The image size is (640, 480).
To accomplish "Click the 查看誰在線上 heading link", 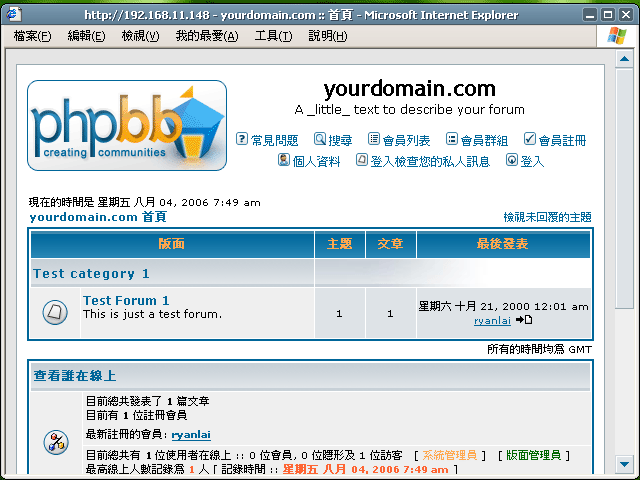I will tap(75, 376).
